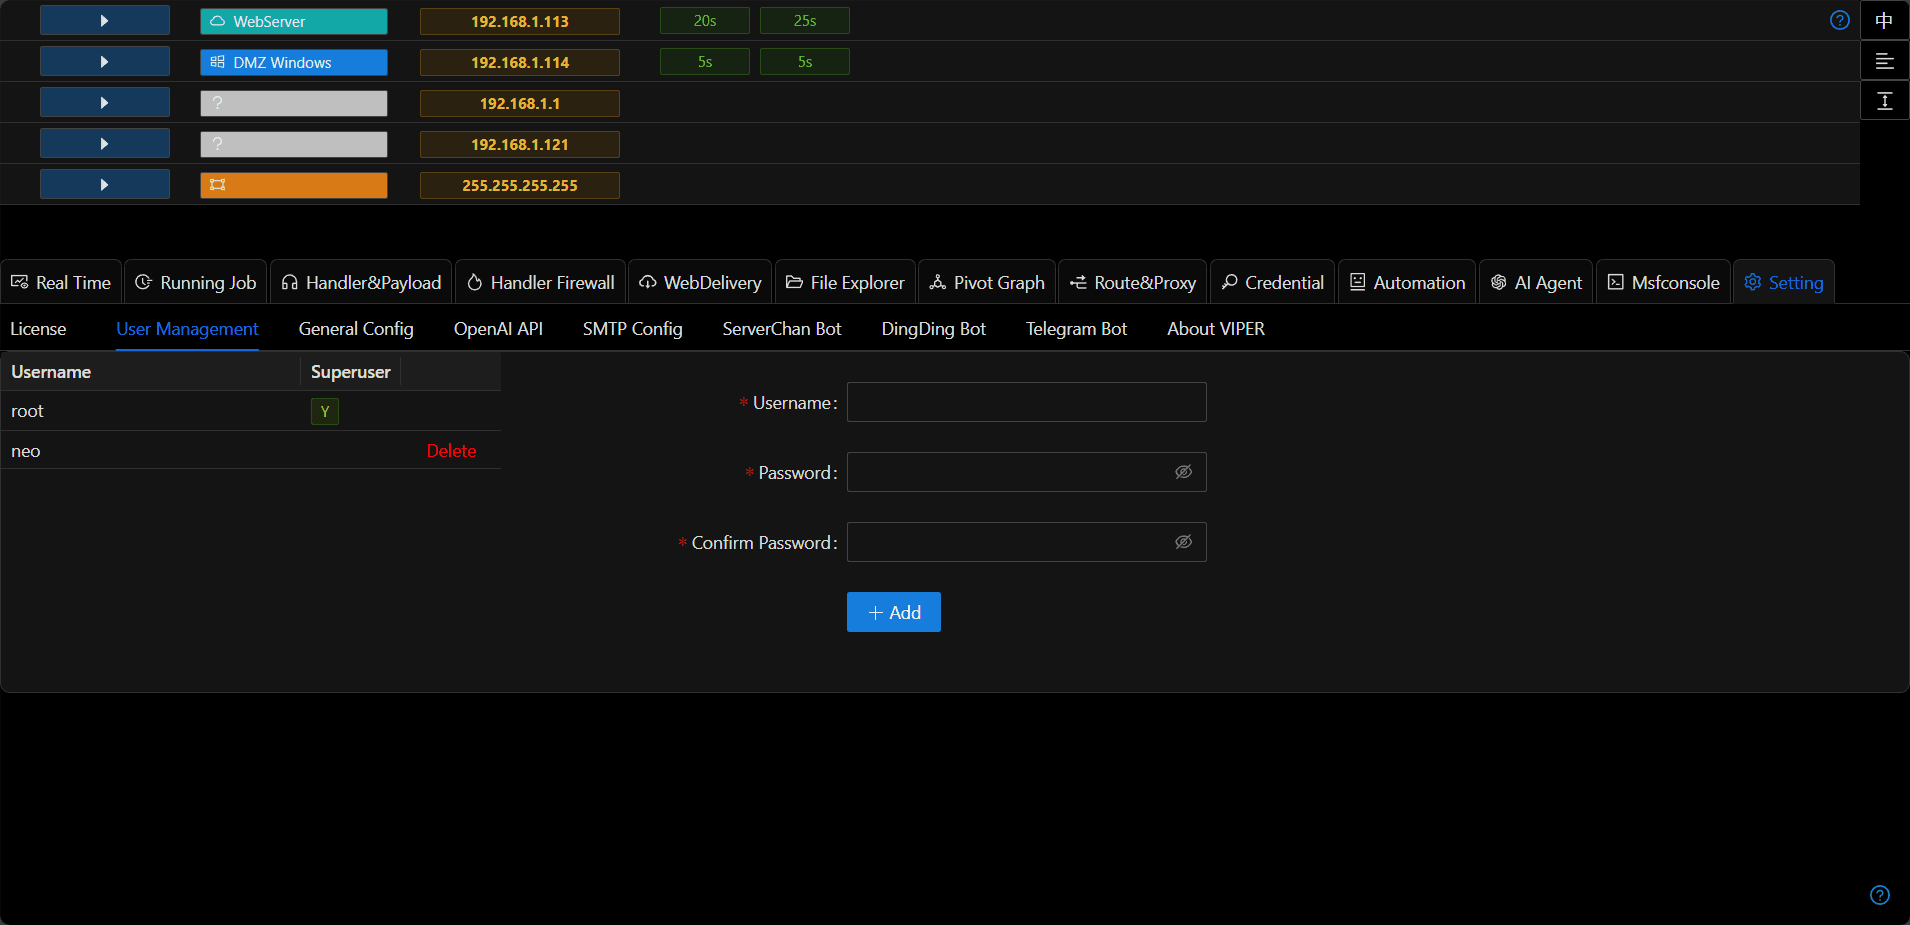Expand the DMZ Windows host row arrow
Viewport: 1910px width, 925px height.
point(104,62)
